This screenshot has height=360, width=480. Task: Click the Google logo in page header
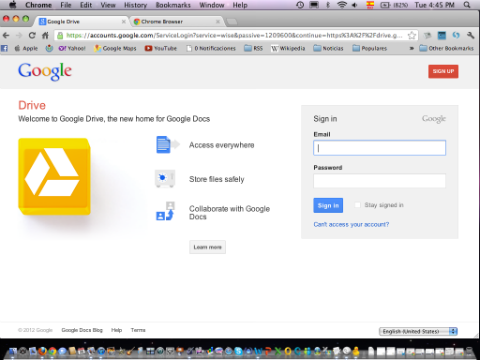[45, 71]
